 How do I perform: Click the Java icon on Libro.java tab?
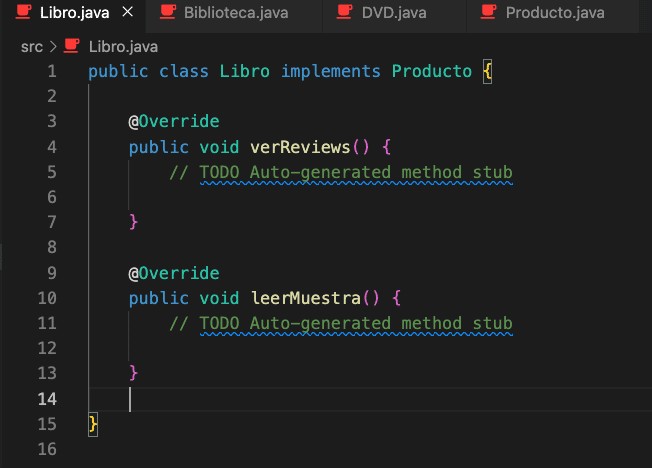pyautogui.click(x=24, y=12)
